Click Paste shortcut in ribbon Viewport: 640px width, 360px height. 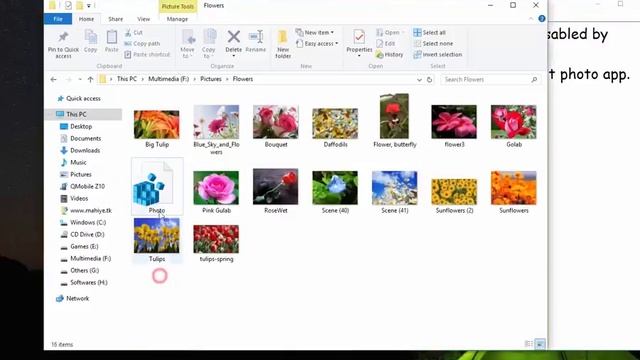pos(147,54)
